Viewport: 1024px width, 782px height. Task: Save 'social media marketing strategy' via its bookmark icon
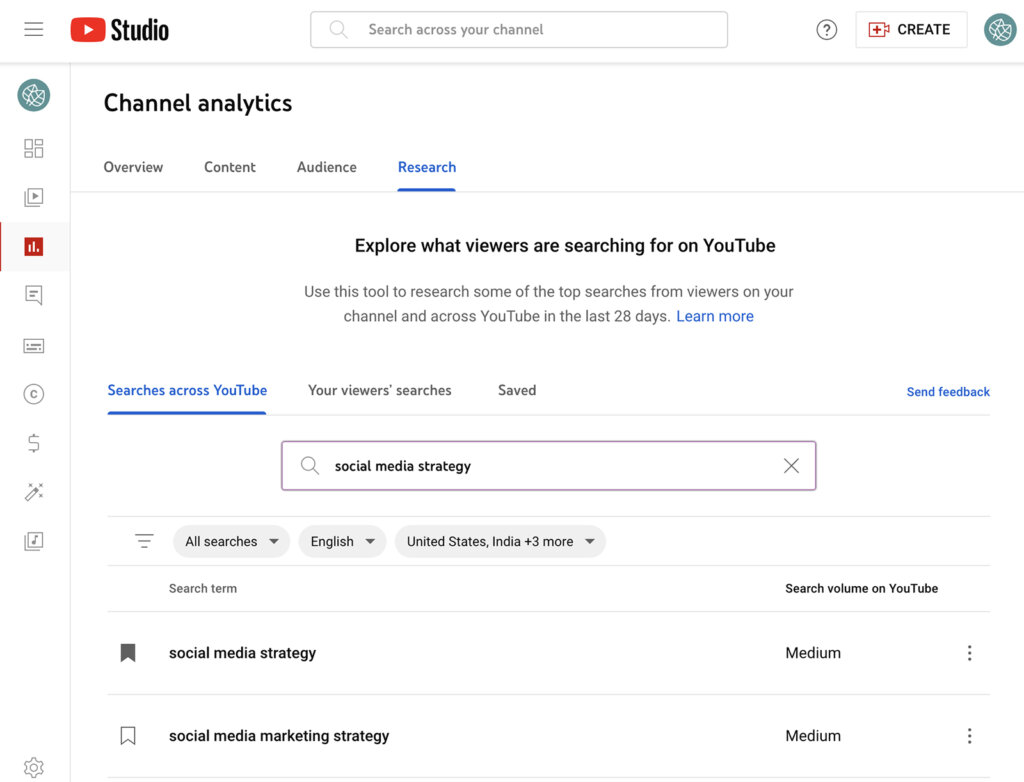(127, 735)
